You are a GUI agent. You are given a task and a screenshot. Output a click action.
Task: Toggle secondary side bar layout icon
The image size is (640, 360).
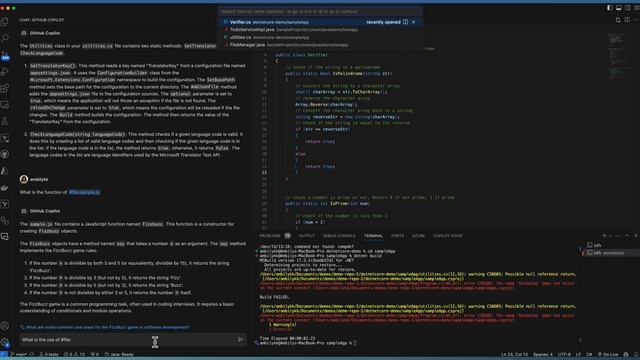tap(627, 8)
